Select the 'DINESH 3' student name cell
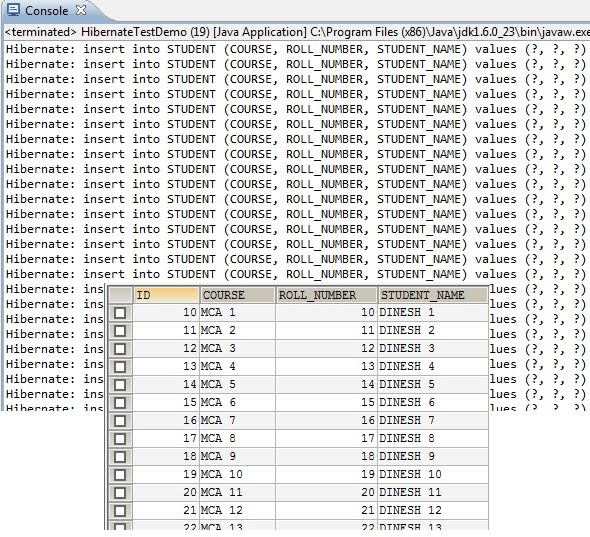The height and width of the screenshot is (537, 590). pyautogui.click(x=433, y=348)
